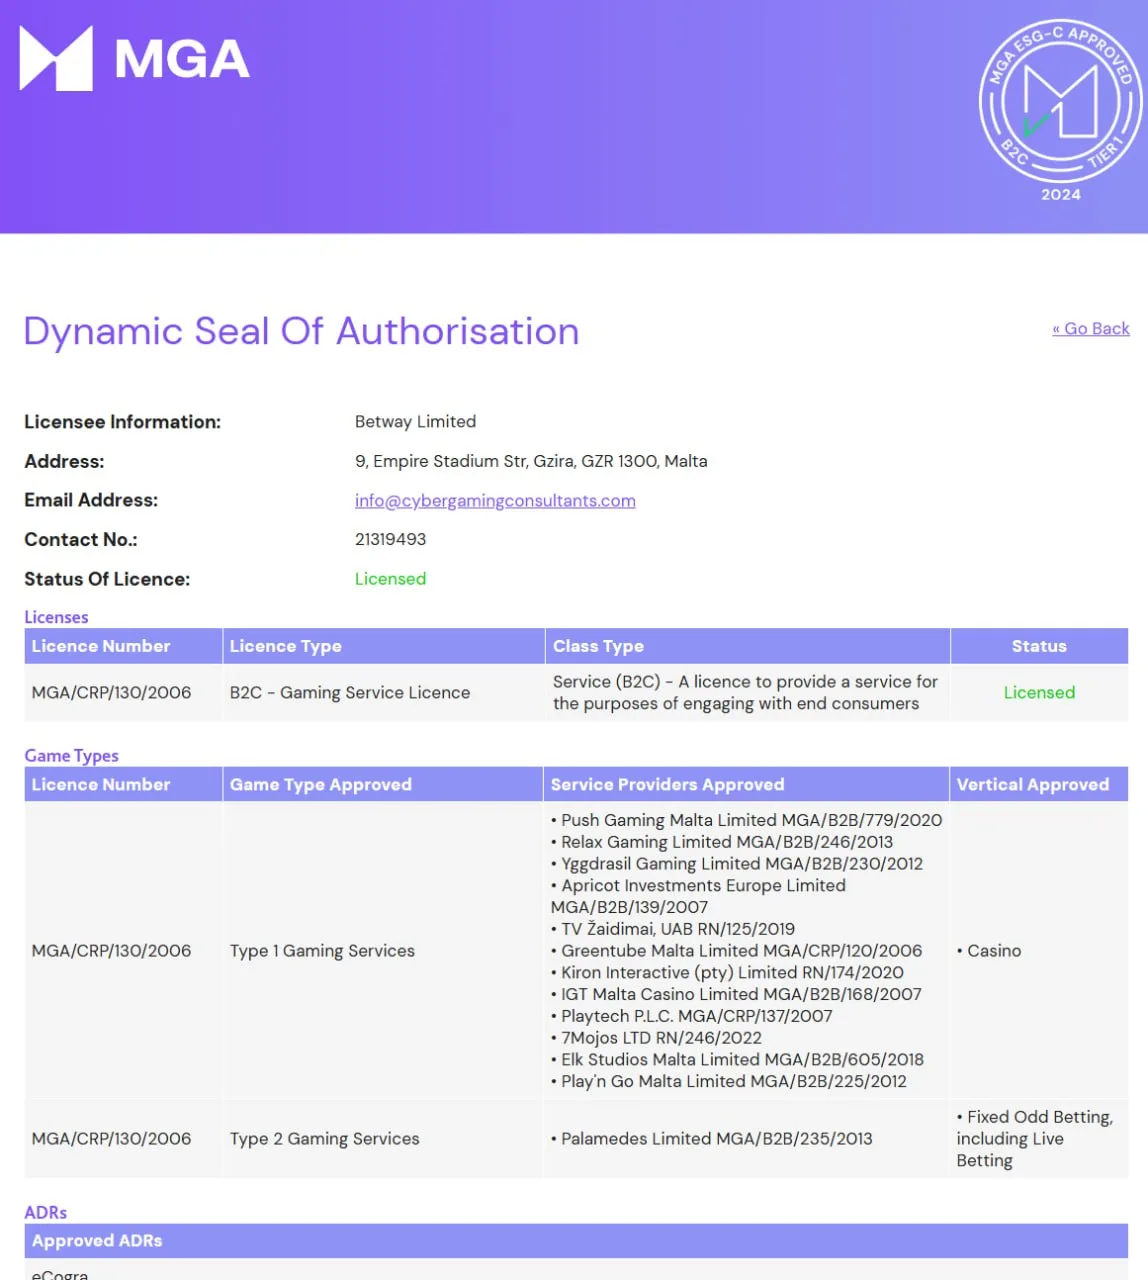Select the Service Providers Approved column header

click(x=746, y=784)
